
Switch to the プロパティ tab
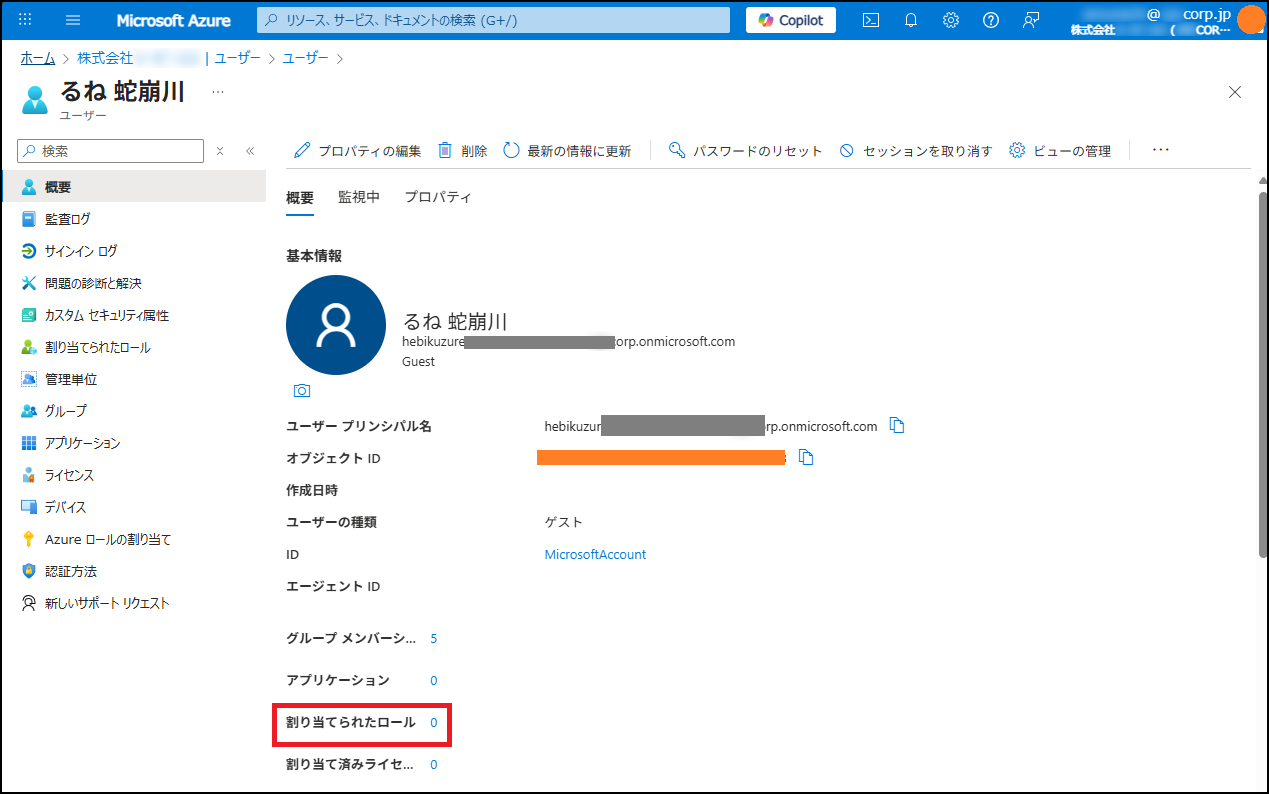coord(438,197)
